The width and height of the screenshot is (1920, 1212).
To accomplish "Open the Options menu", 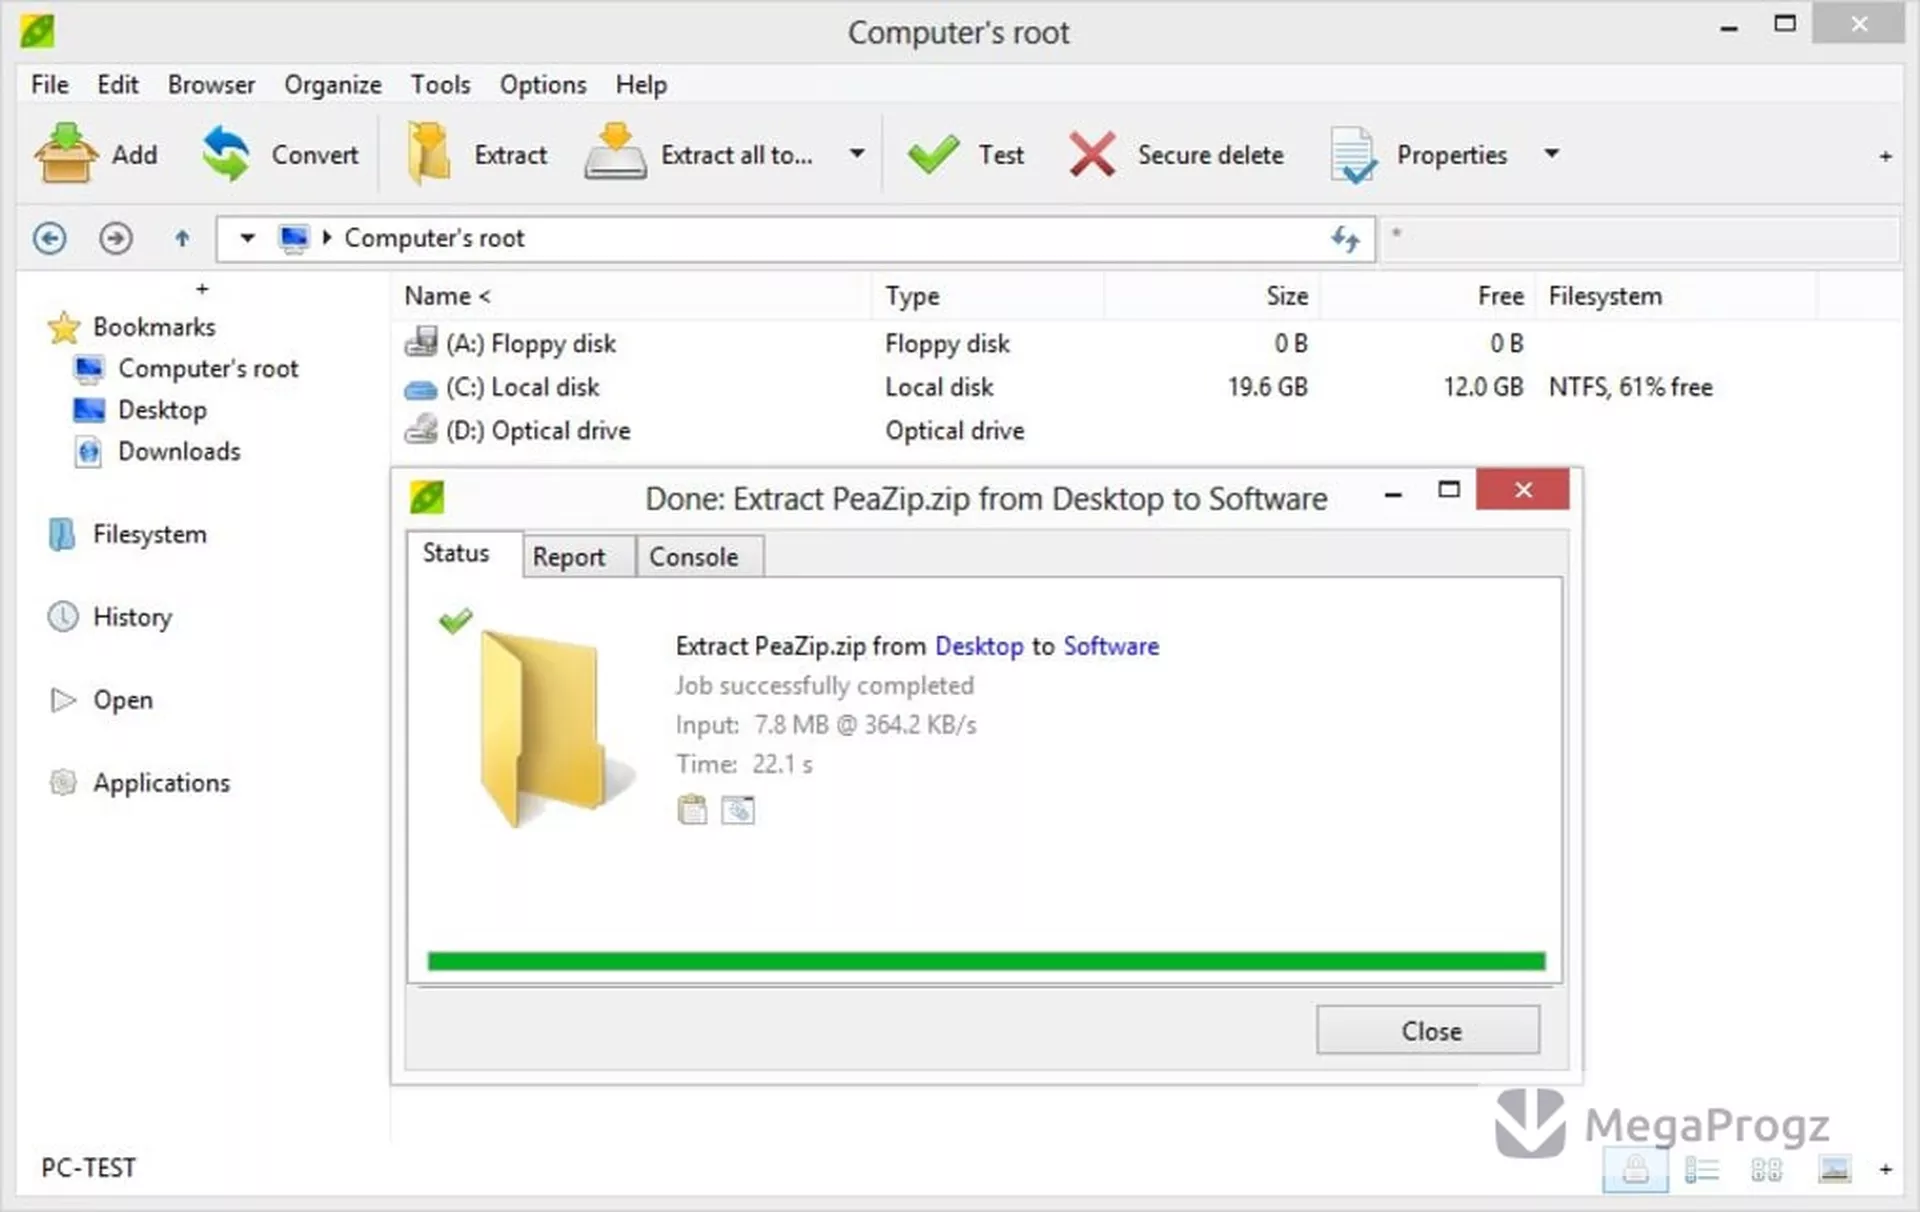I will pyautogui.click(x=543, y=85).
